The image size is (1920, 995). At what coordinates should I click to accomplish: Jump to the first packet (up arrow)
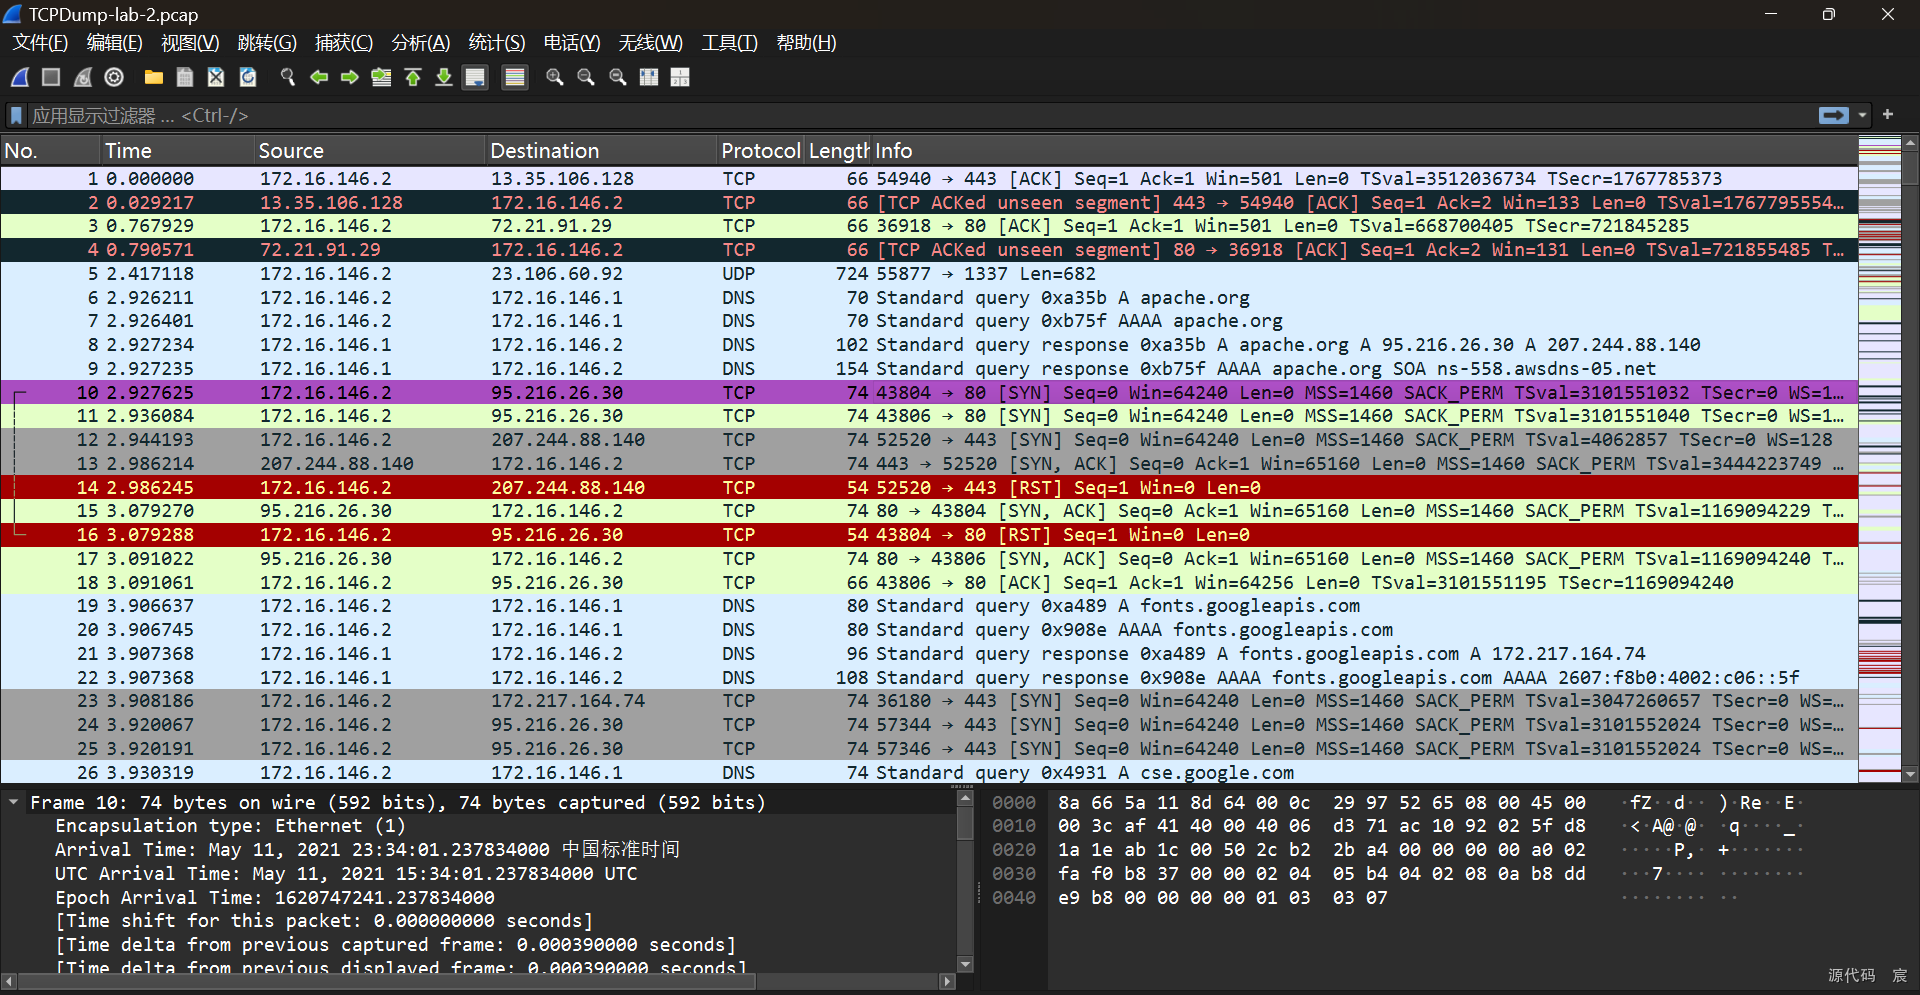413,77
